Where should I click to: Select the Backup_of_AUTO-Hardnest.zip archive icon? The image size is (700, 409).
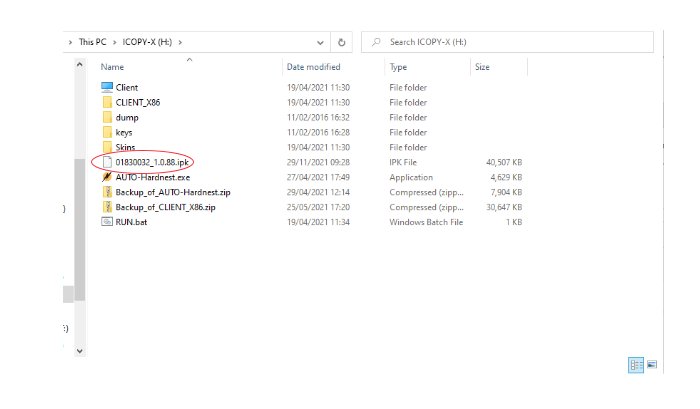pos(107,192)
